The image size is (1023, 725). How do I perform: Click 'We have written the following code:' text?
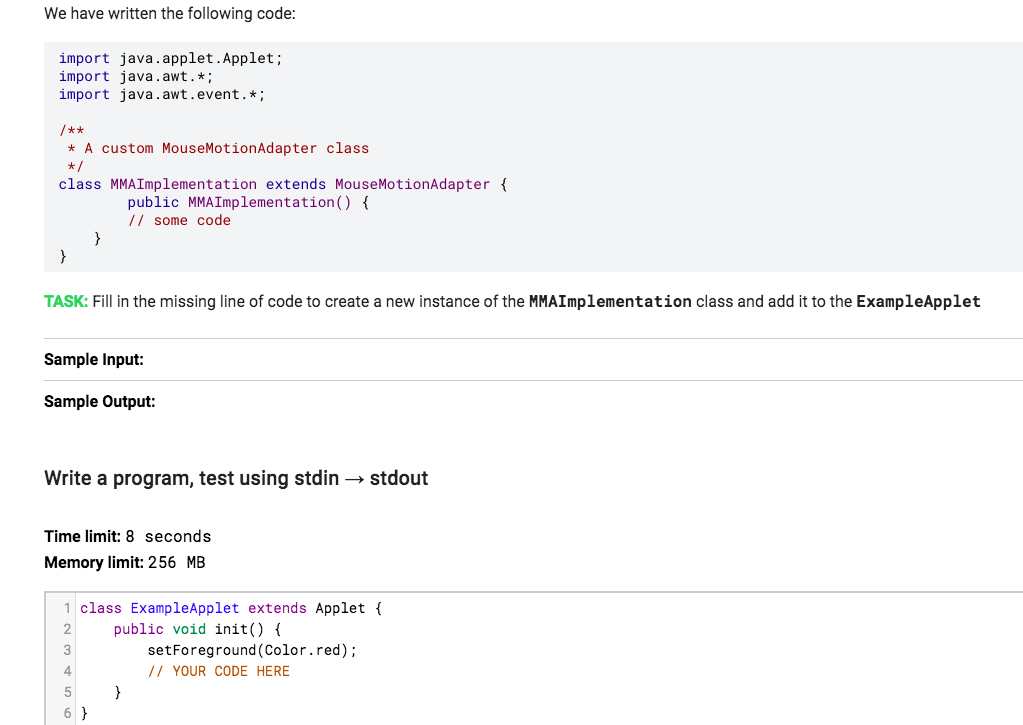170,14
